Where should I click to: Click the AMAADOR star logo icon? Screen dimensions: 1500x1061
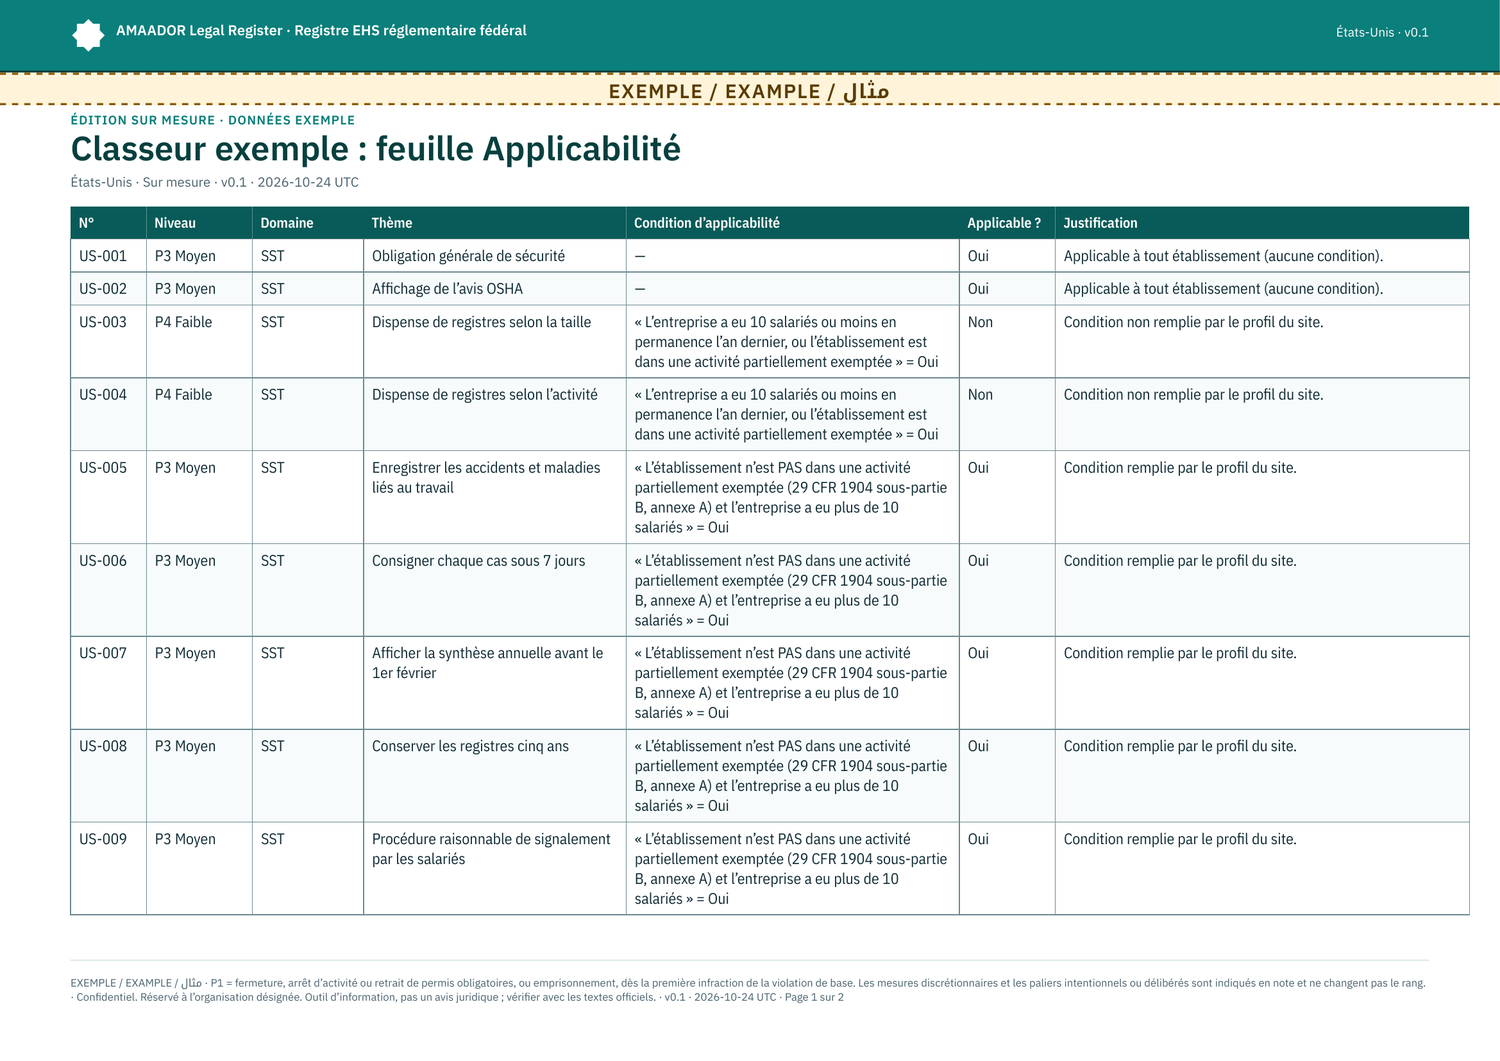(x=88, y=35)
